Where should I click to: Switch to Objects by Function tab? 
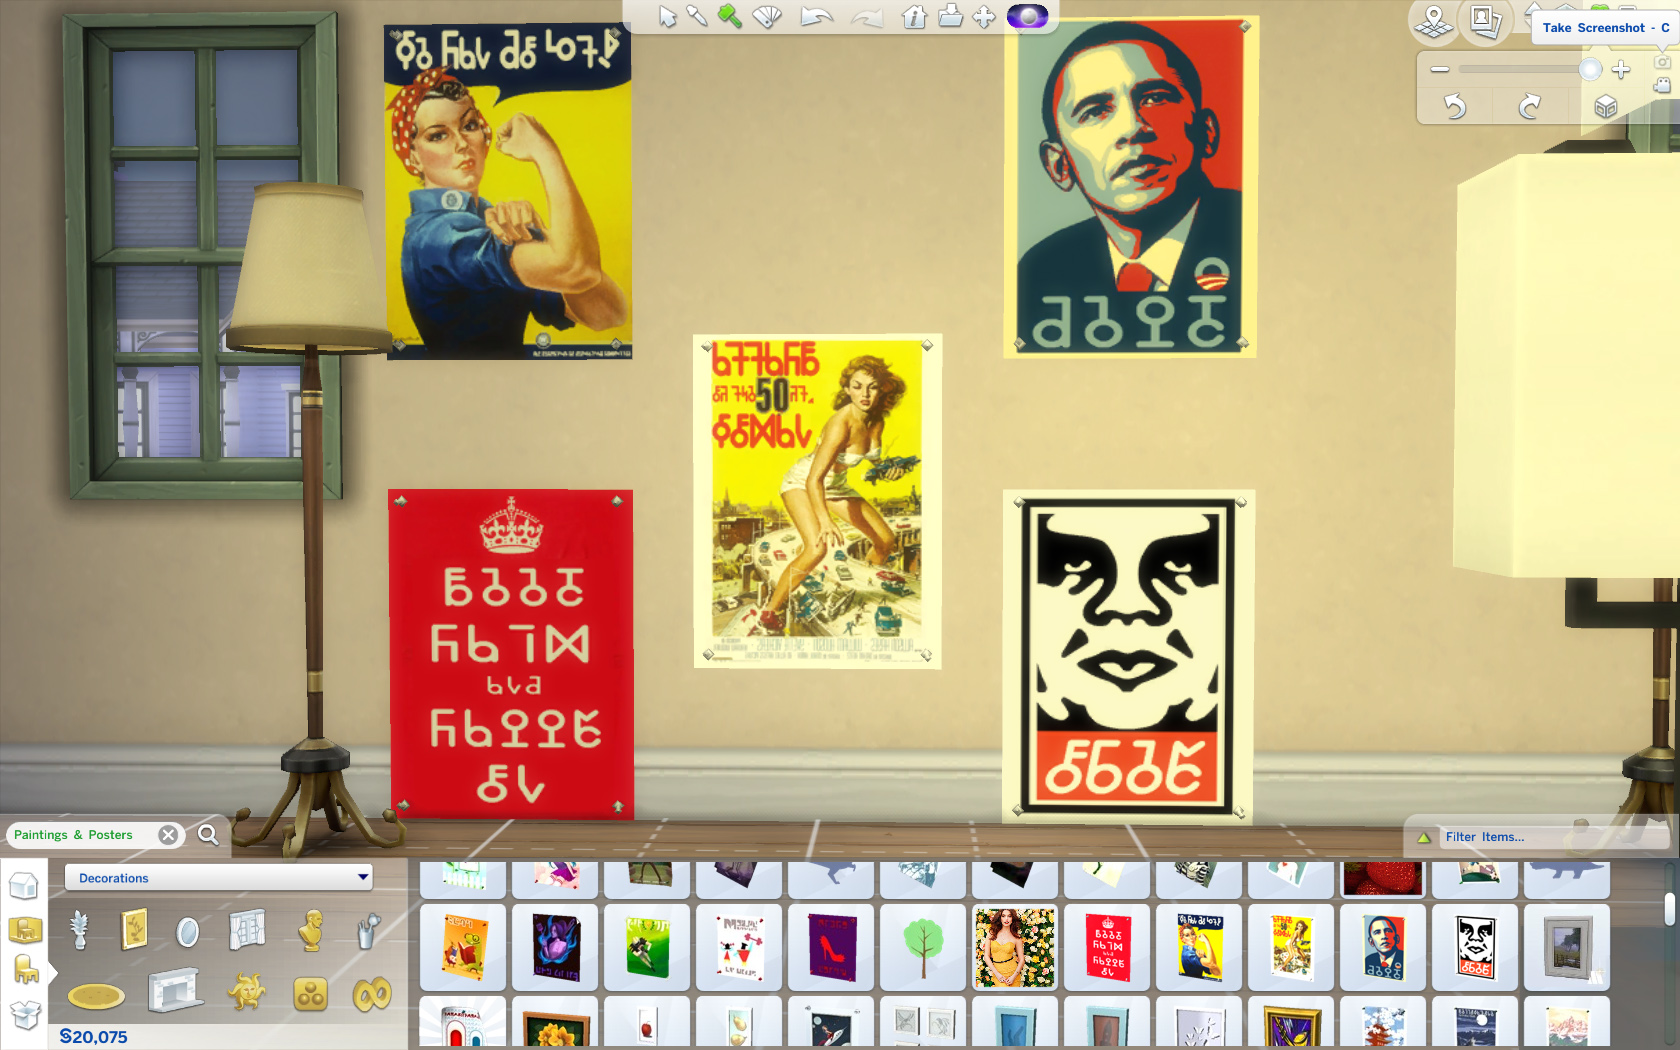(x=25, y=970)
